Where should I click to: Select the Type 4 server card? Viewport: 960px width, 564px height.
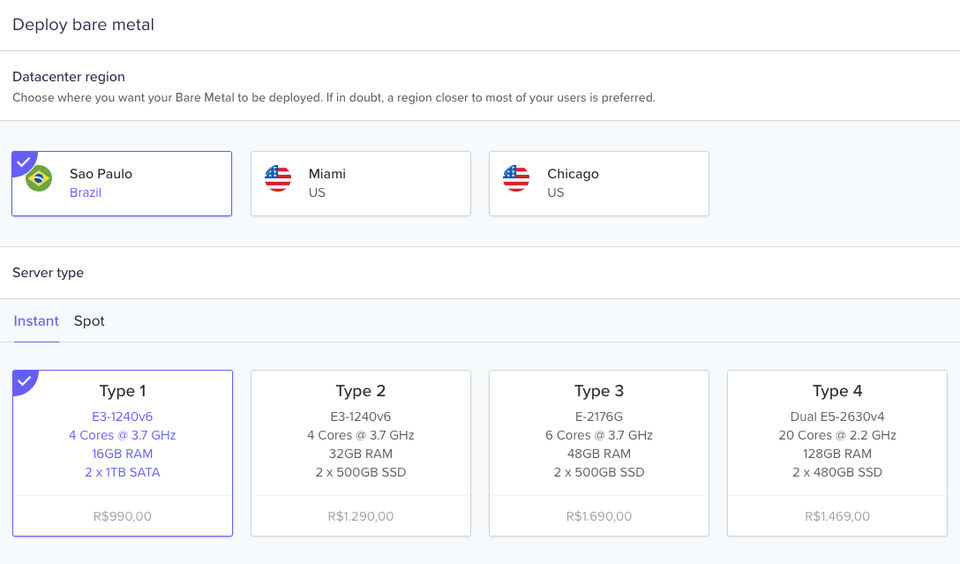click(837, 453)
